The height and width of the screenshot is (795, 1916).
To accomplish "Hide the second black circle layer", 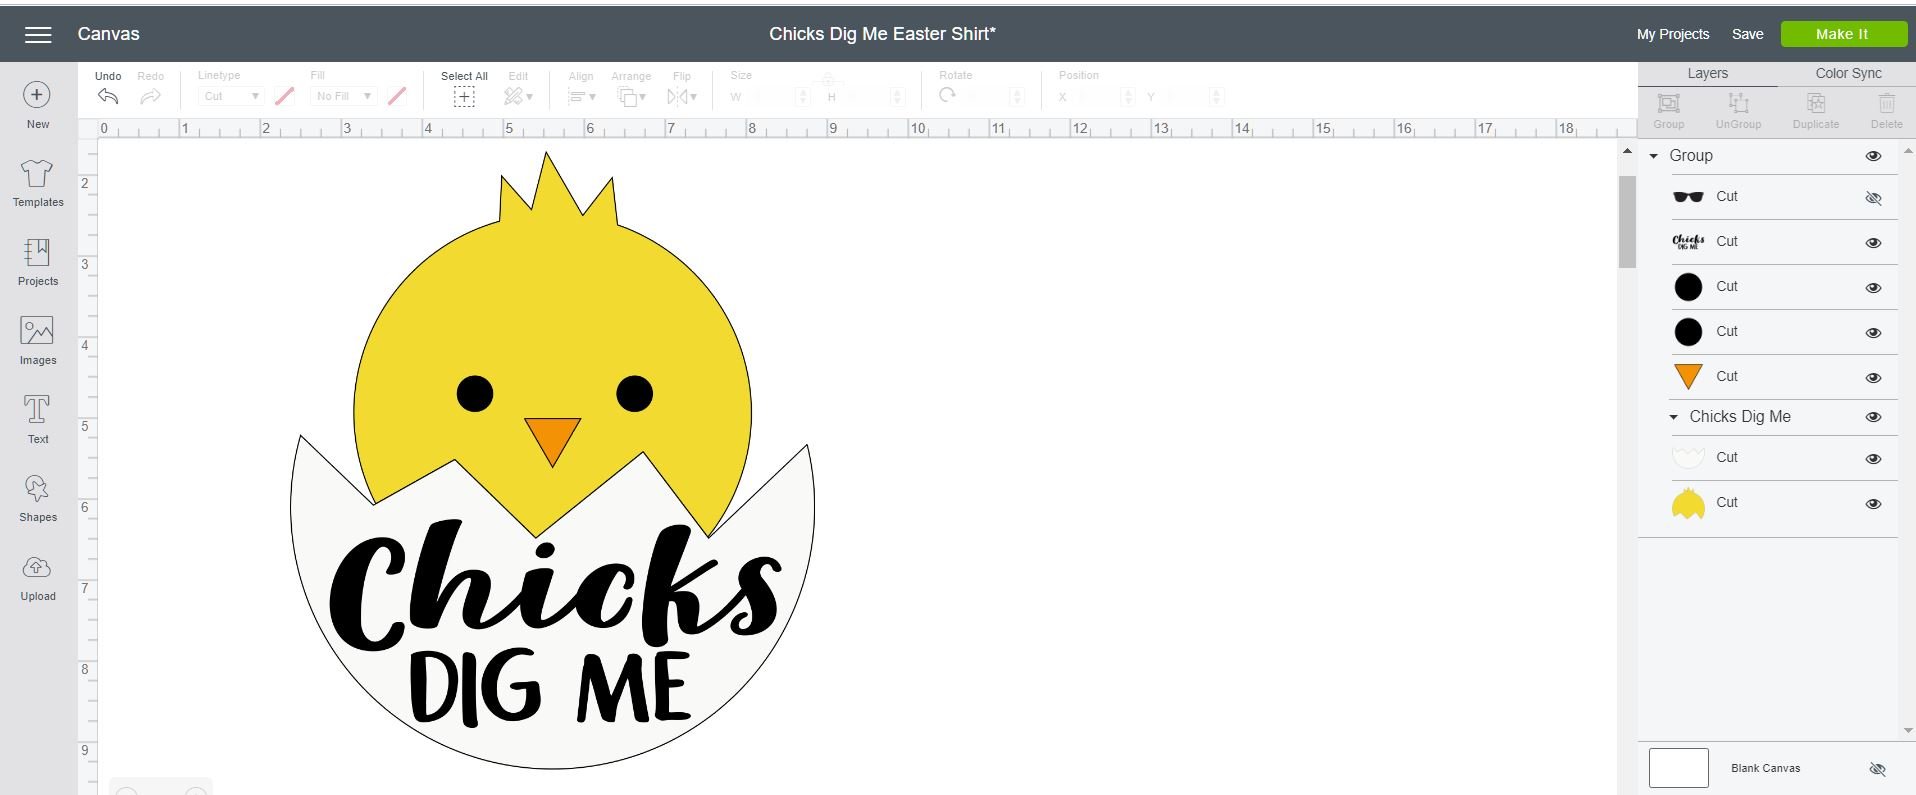I will pos(1873,333).
